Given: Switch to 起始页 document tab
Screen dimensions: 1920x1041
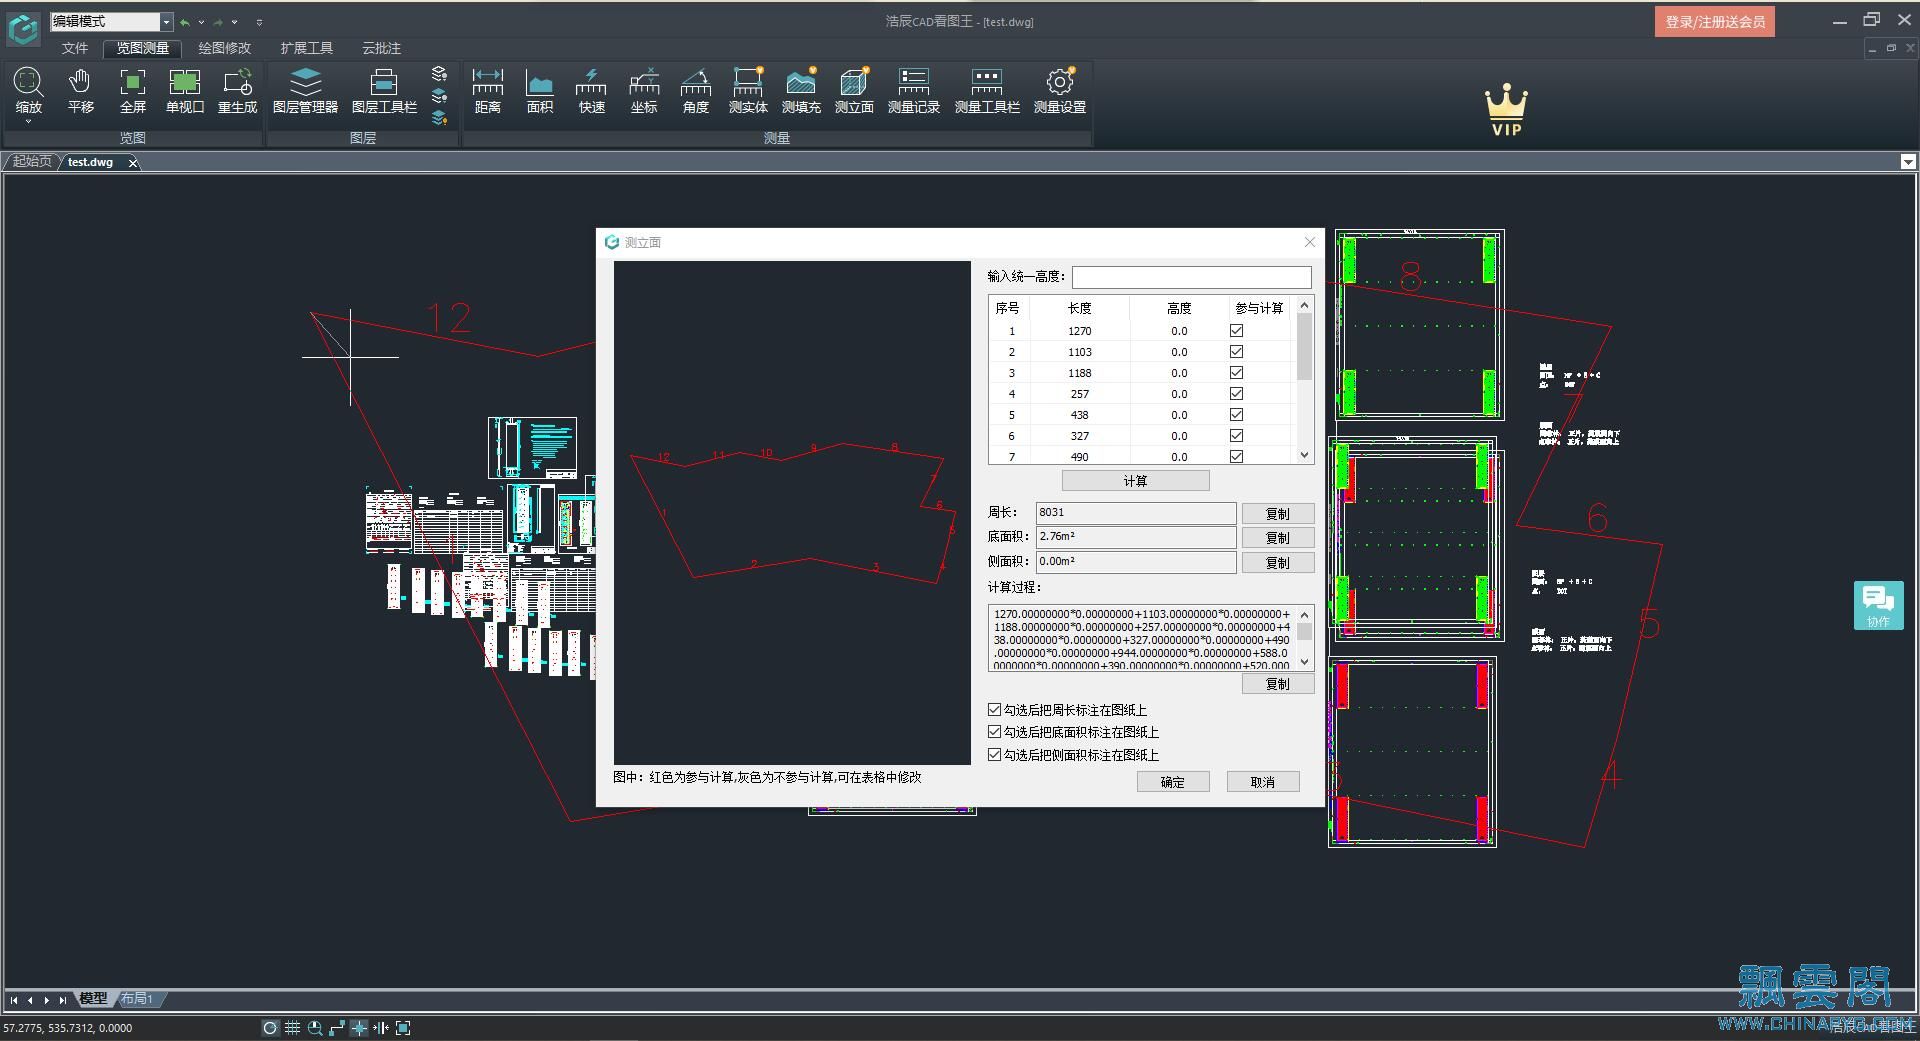Looking at the screenshot, I should pos(32,161).
